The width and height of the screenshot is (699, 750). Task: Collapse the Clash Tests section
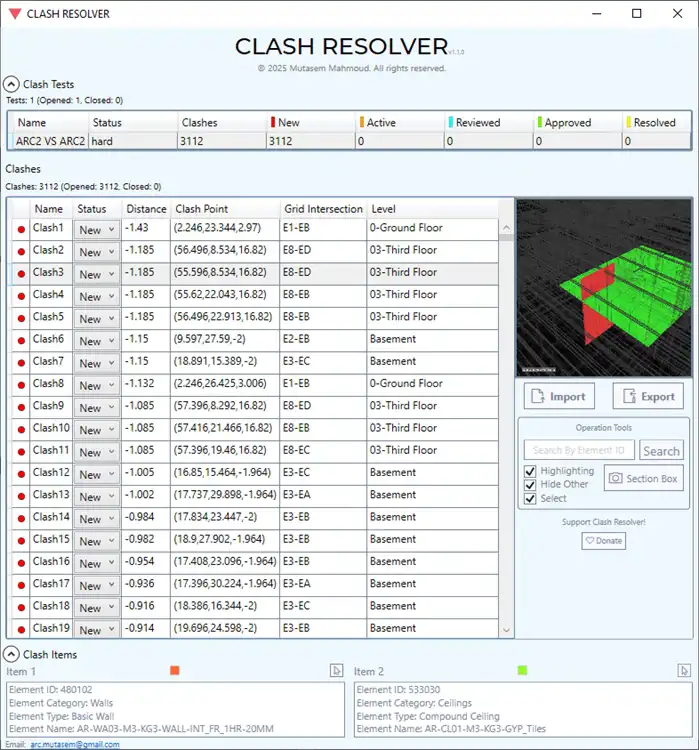pos(11,84)
